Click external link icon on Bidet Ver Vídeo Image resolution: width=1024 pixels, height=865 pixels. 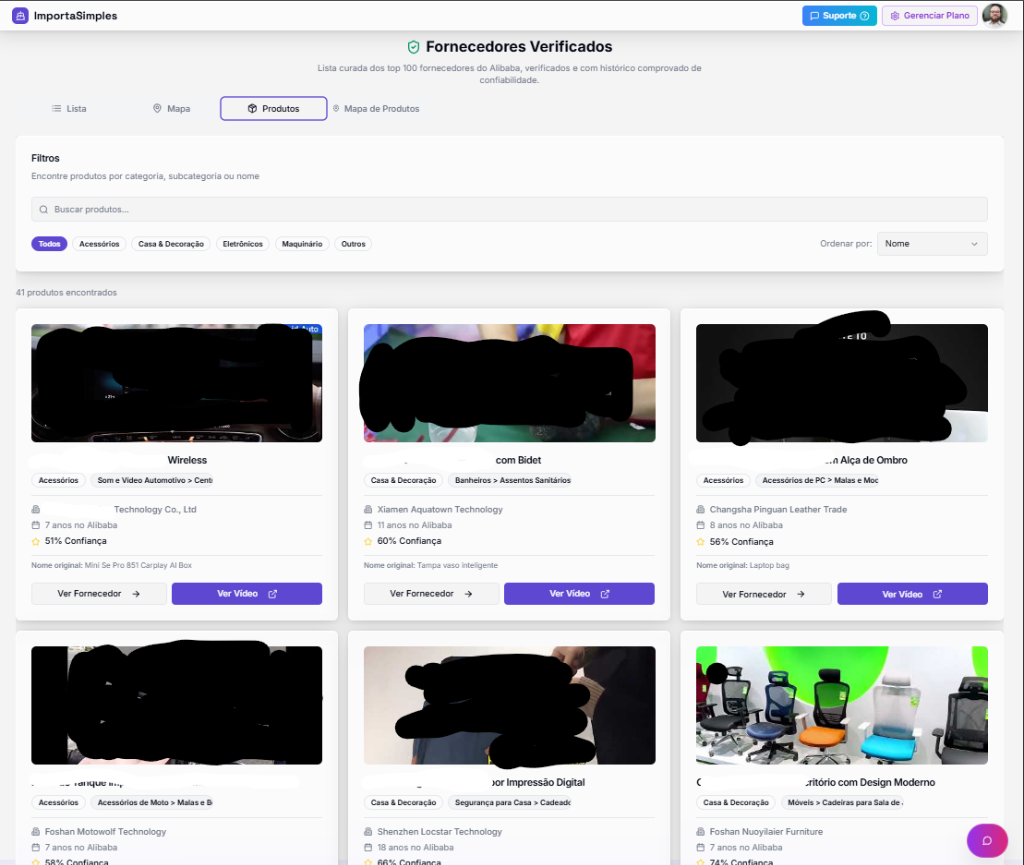pos(605,594)
